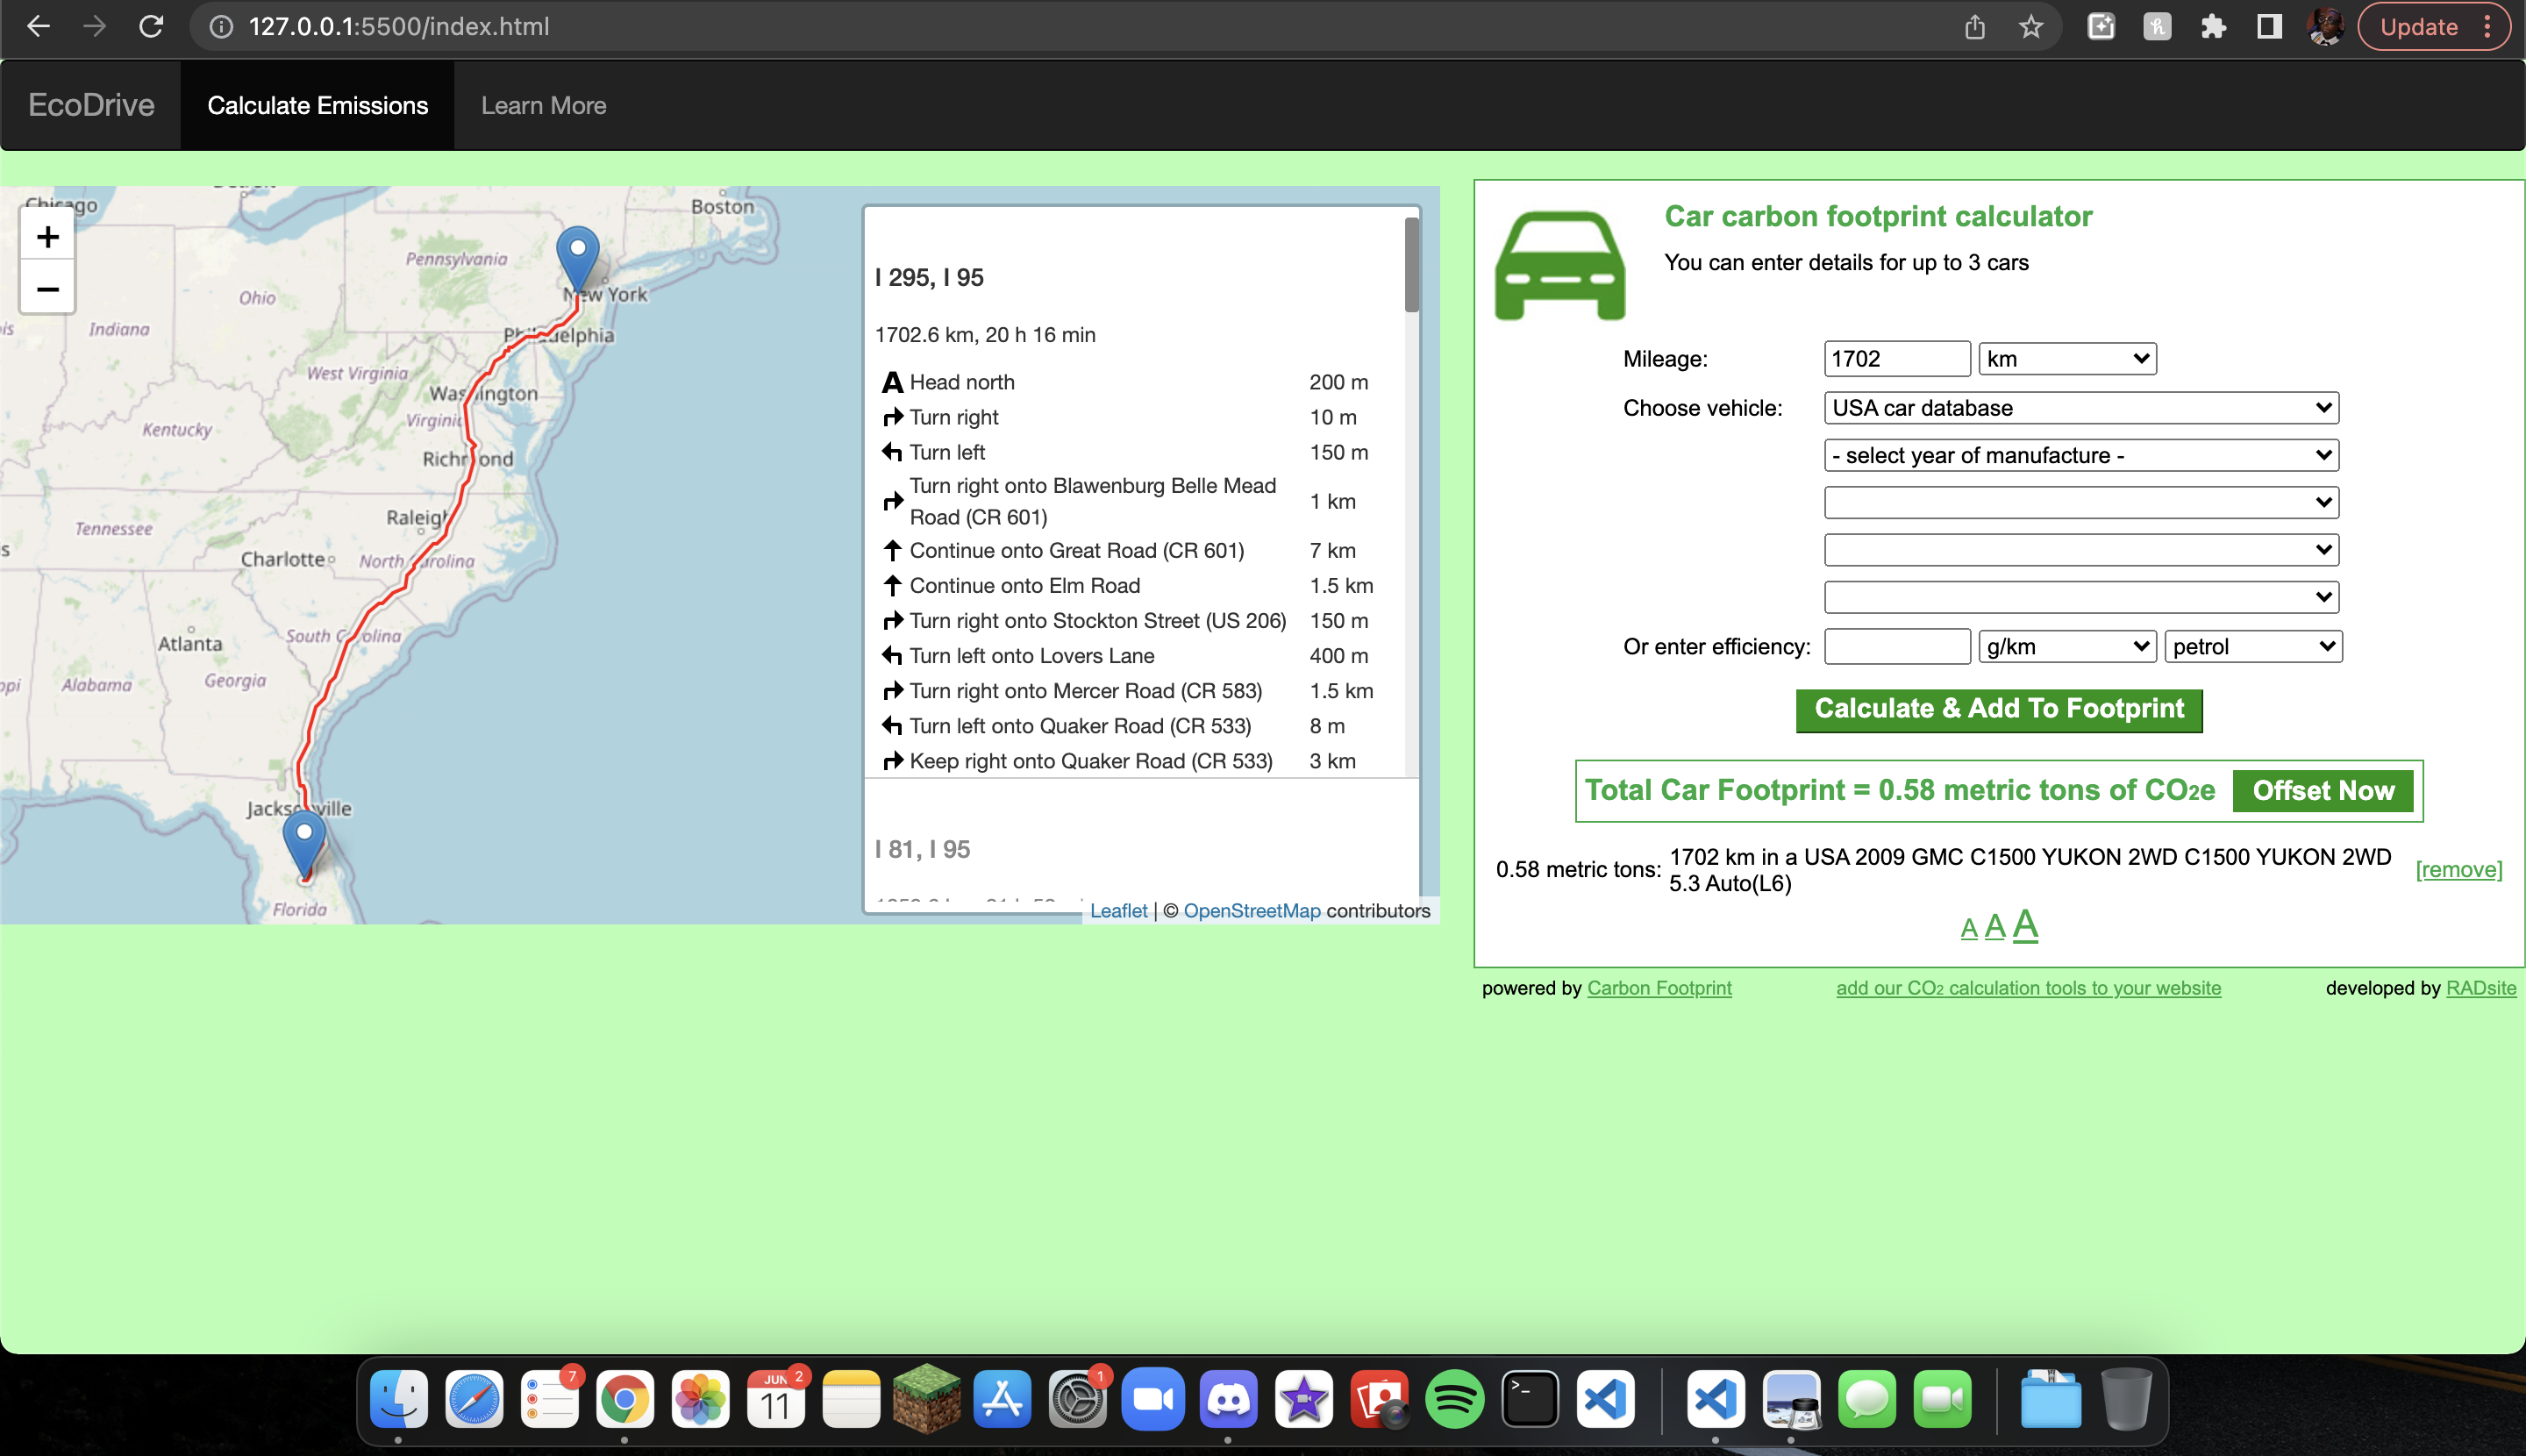Open the petrol fuel type dropdown

point(2252,647)
